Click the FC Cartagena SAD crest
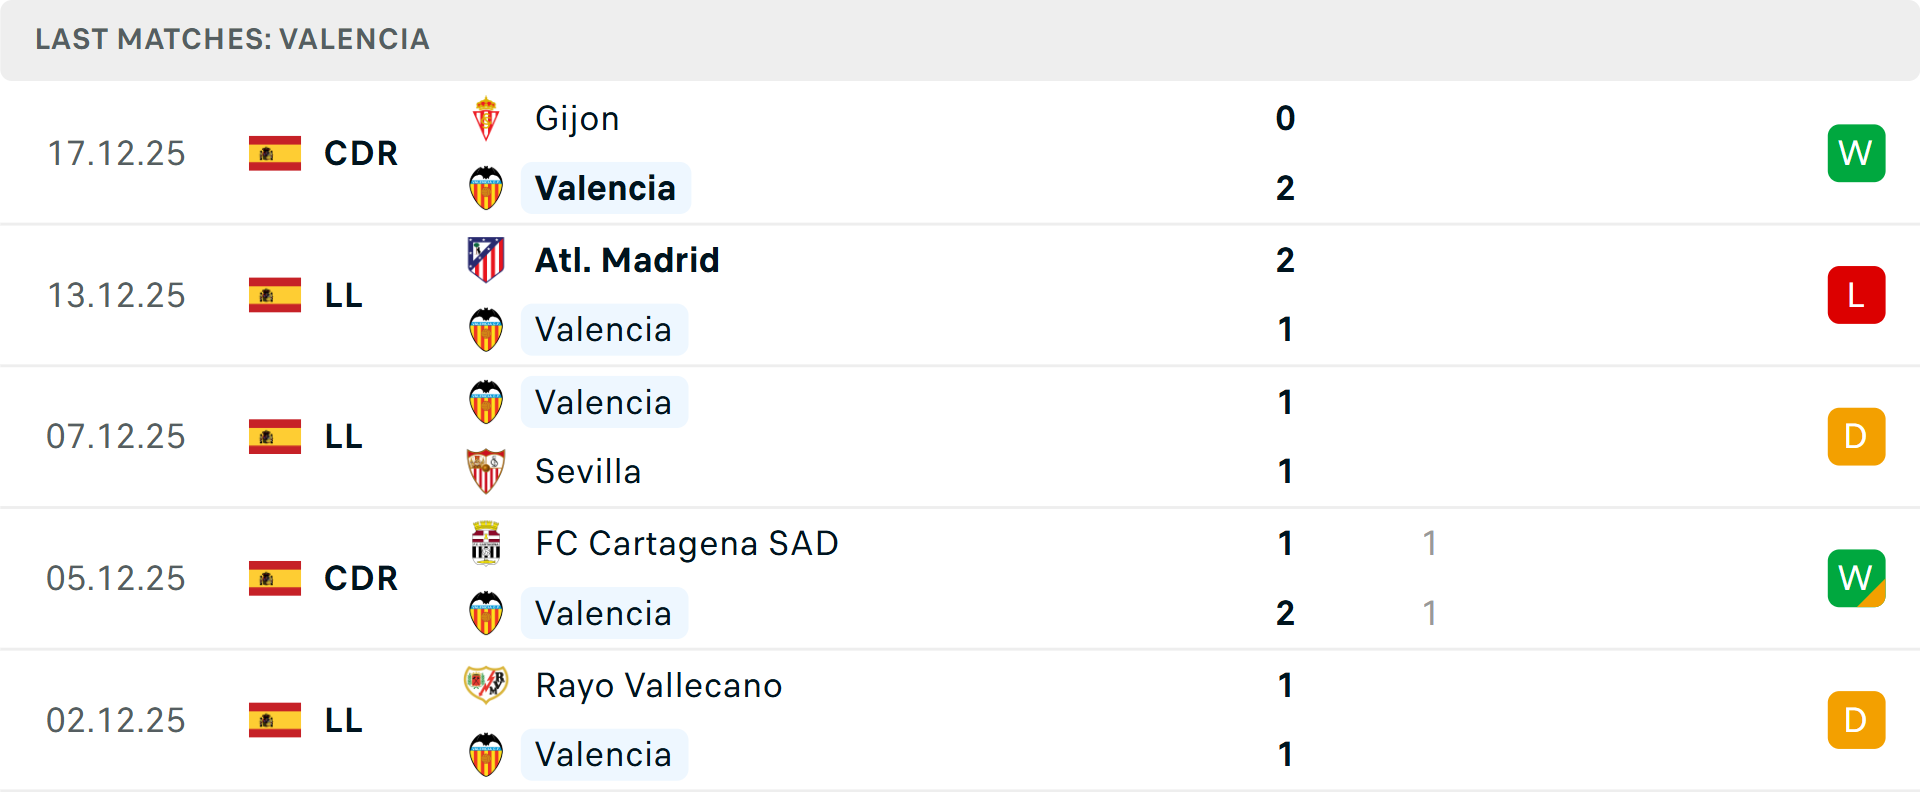Viewport: 1920px width, 792px height. pos(486,543)
